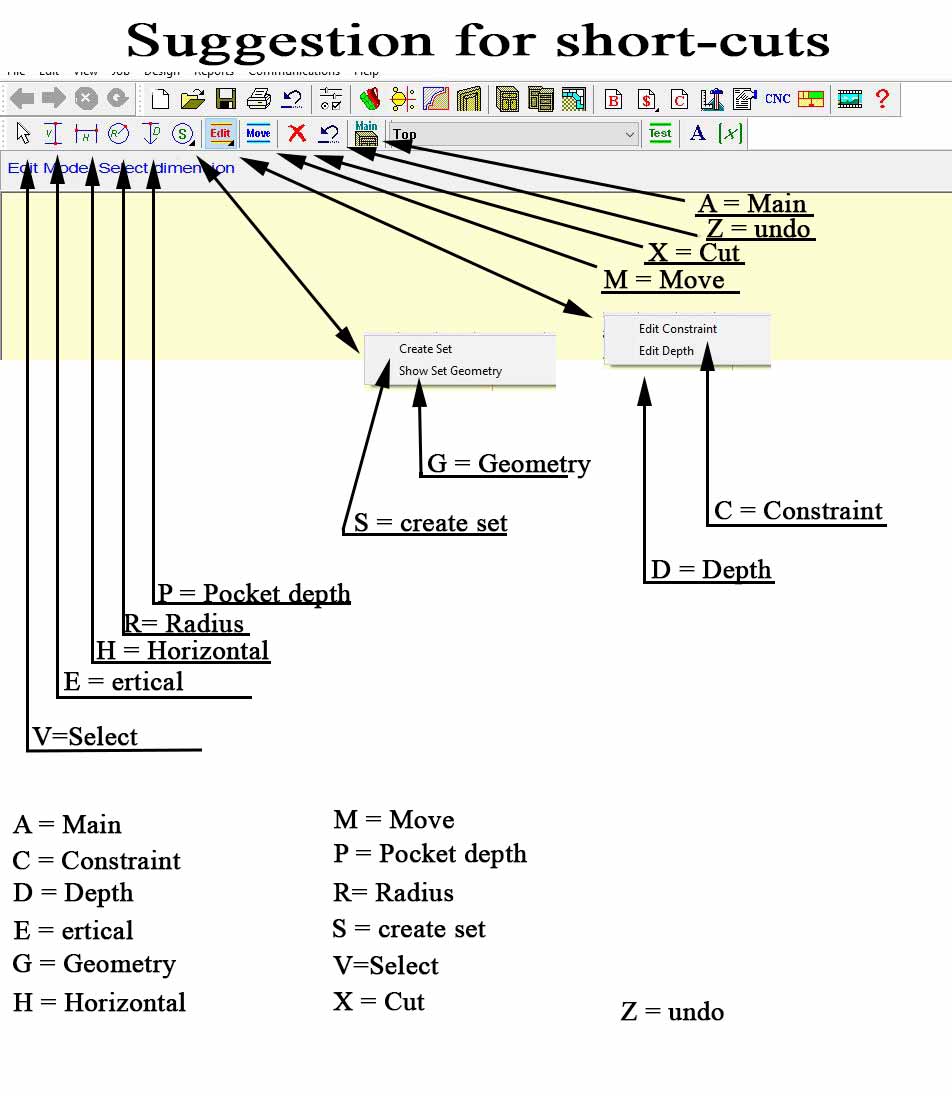Toggle the Test mode button
Screen dimensions: 952x1096
click(660, 134)
